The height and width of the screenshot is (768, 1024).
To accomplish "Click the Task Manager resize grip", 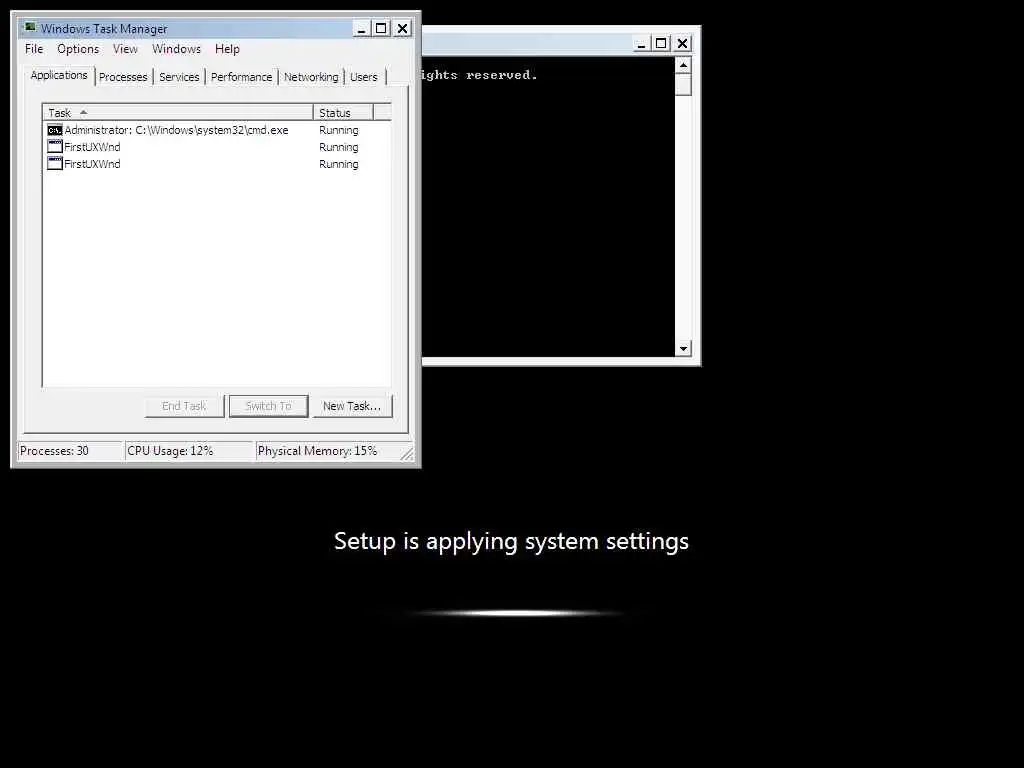I will tap(407, 453).
